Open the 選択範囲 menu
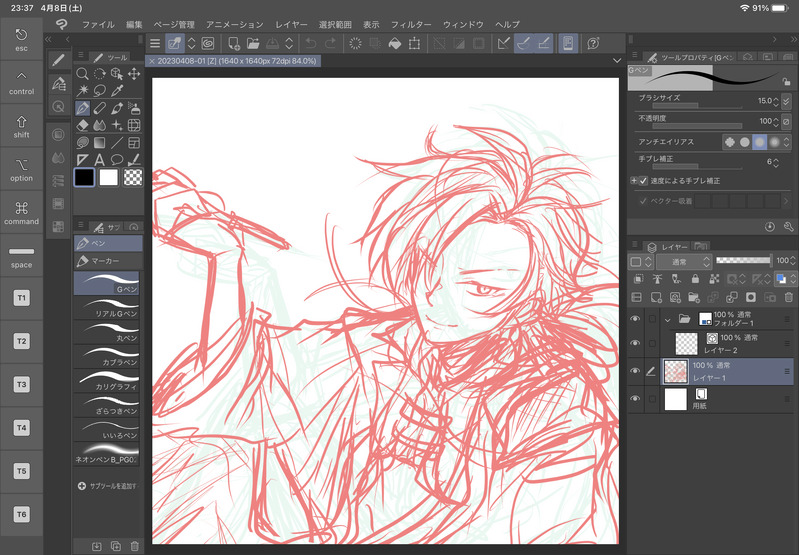The image size is (799, 555). (335, 24)
